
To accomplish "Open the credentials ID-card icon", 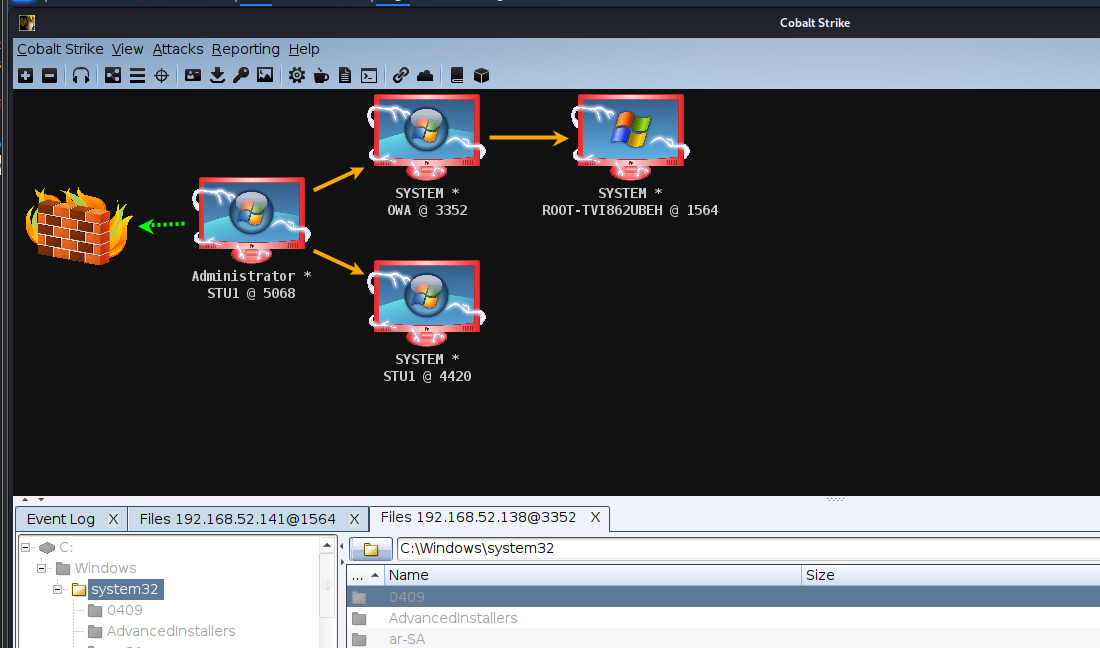I will [193, 76].
